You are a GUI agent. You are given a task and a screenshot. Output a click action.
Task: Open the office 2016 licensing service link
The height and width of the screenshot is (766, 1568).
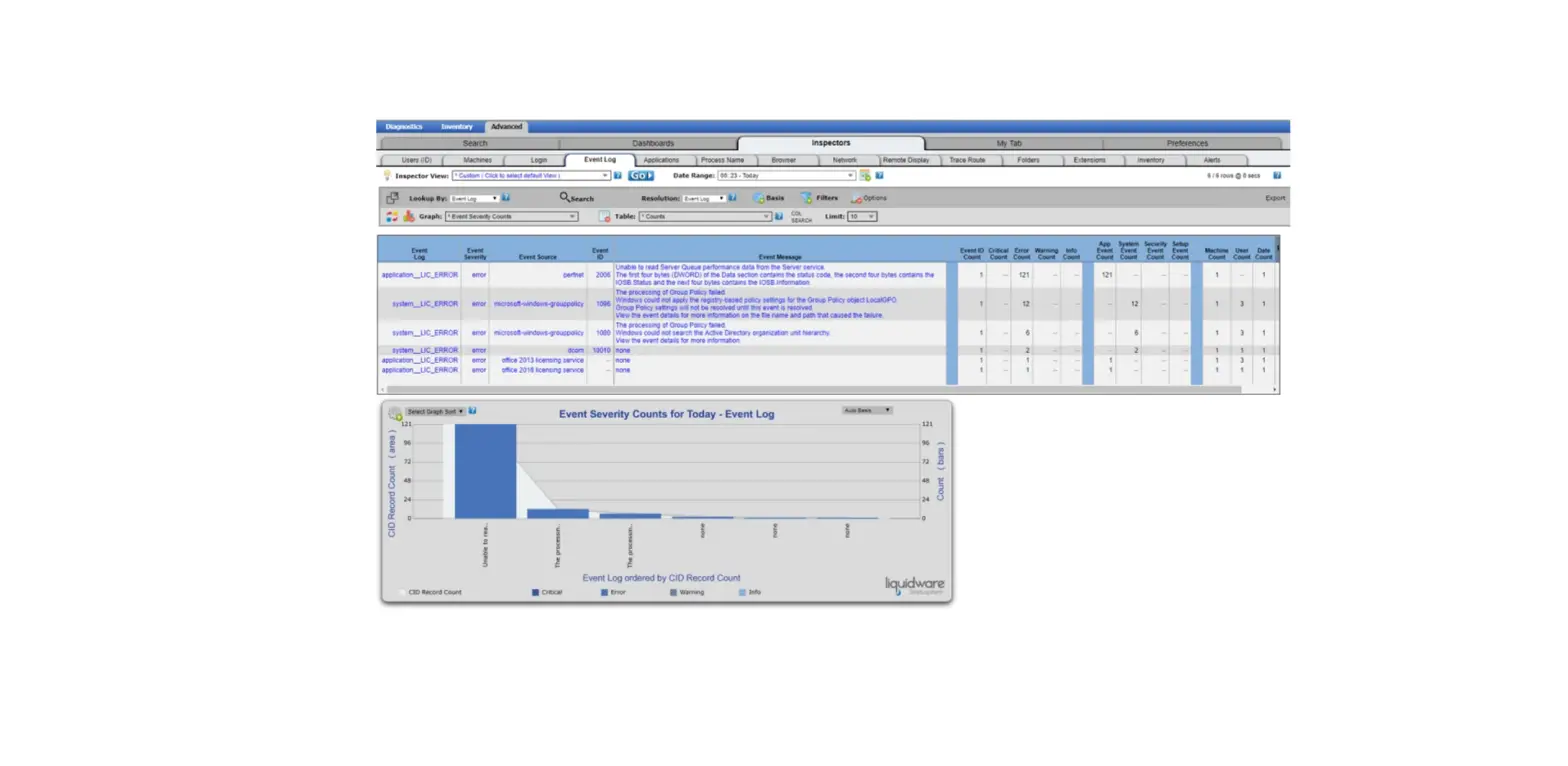(543, 370)
